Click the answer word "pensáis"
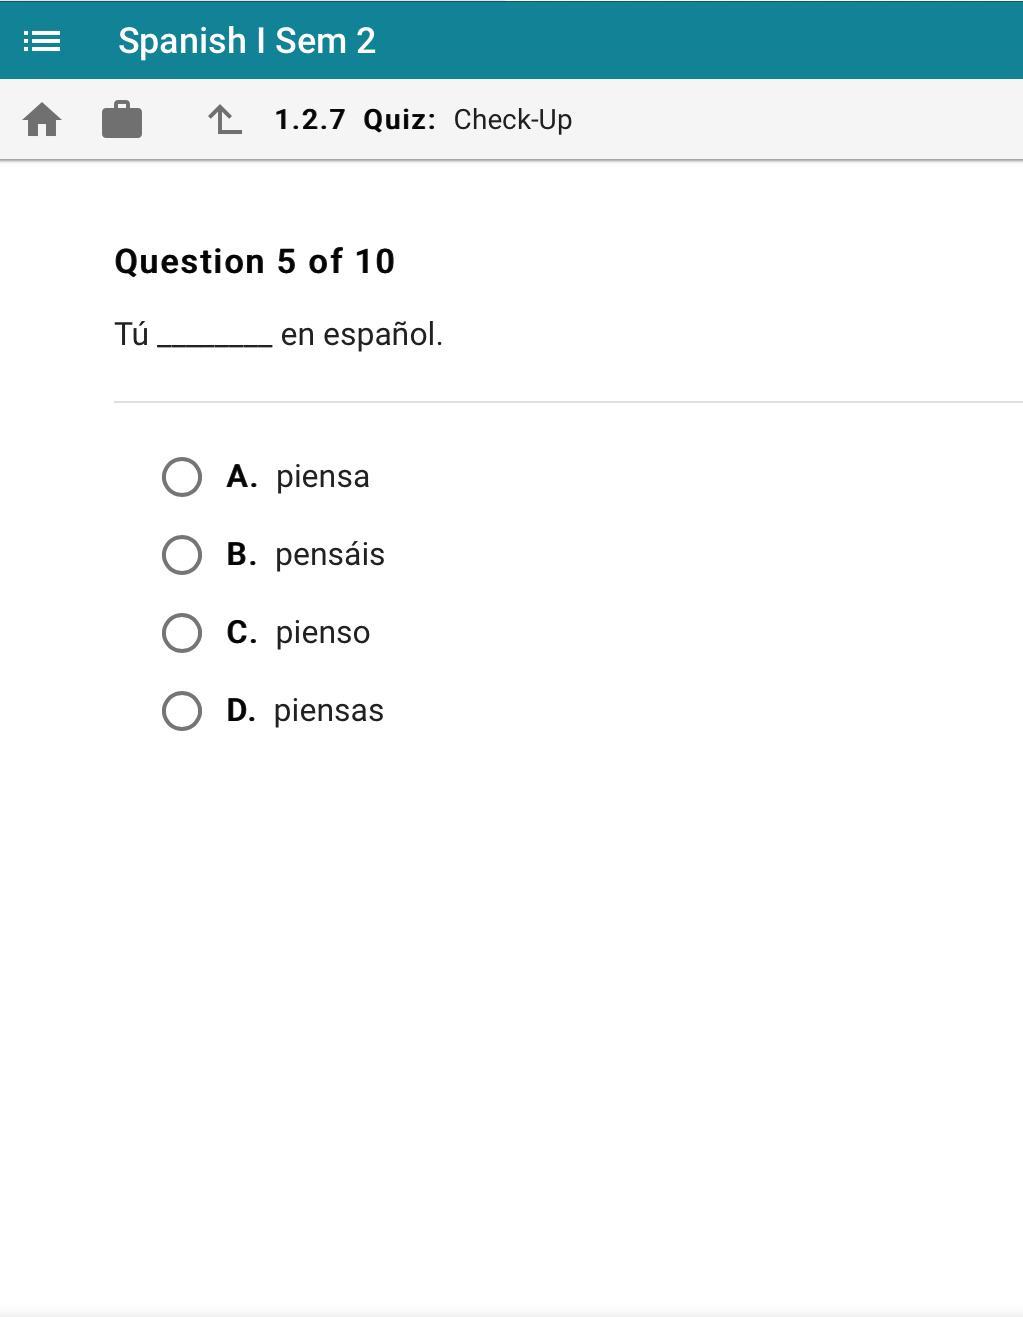Image resolution: width=1023 pixels, height=1317 pixels. (329, 555)
